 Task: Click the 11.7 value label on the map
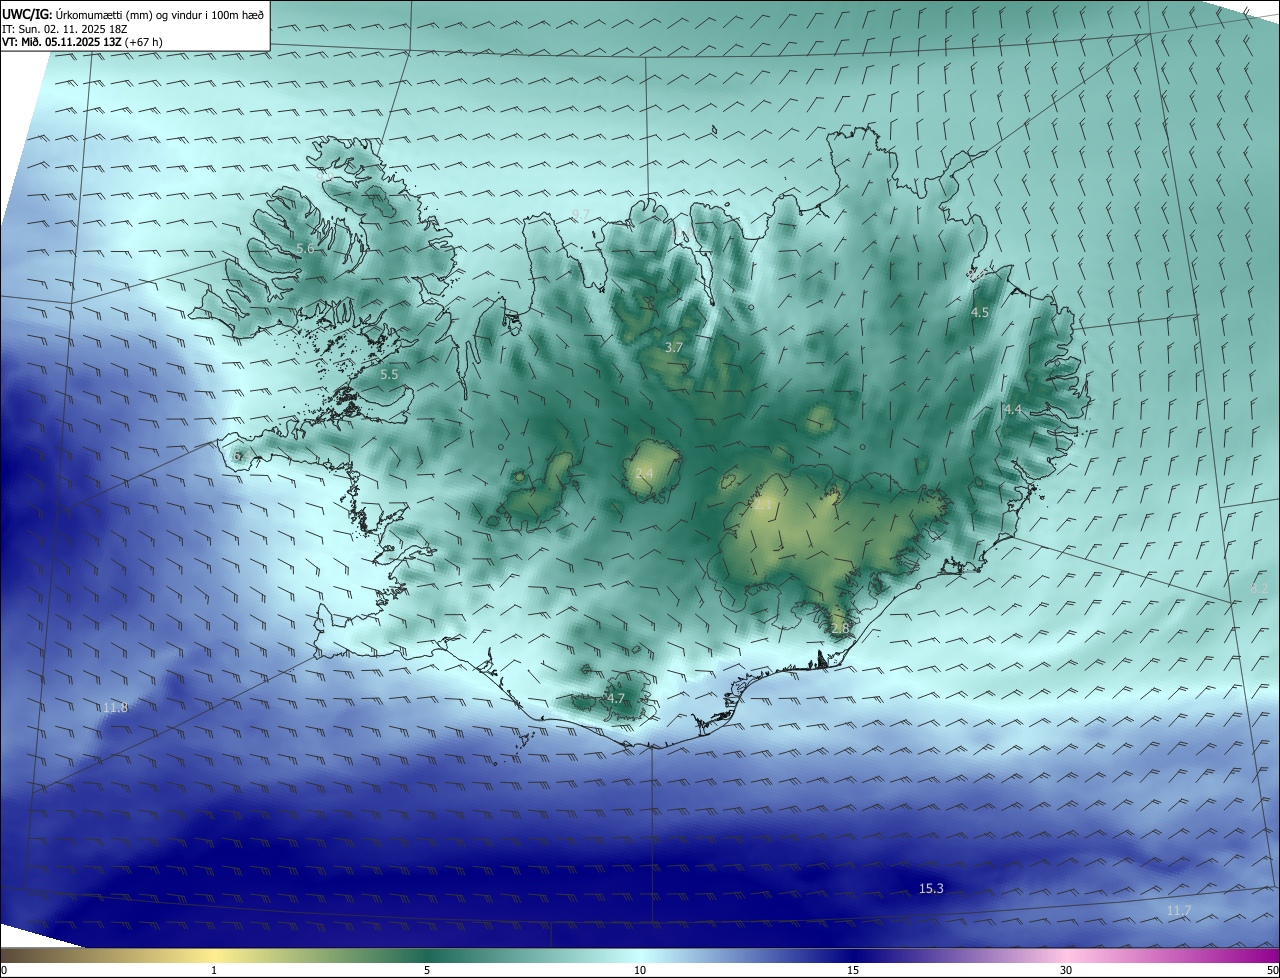click(1179, 910)
